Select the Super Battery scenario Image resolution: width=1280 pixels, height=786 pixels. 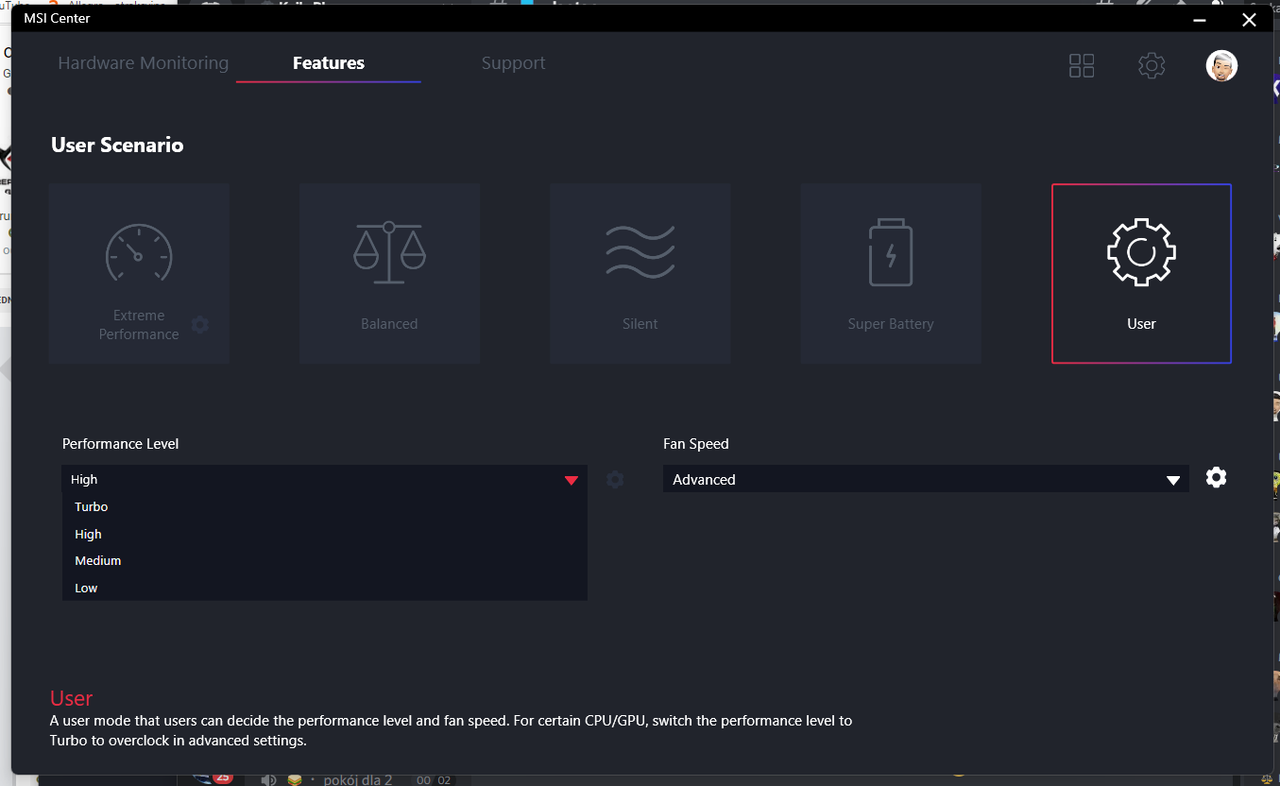point(890,273)
